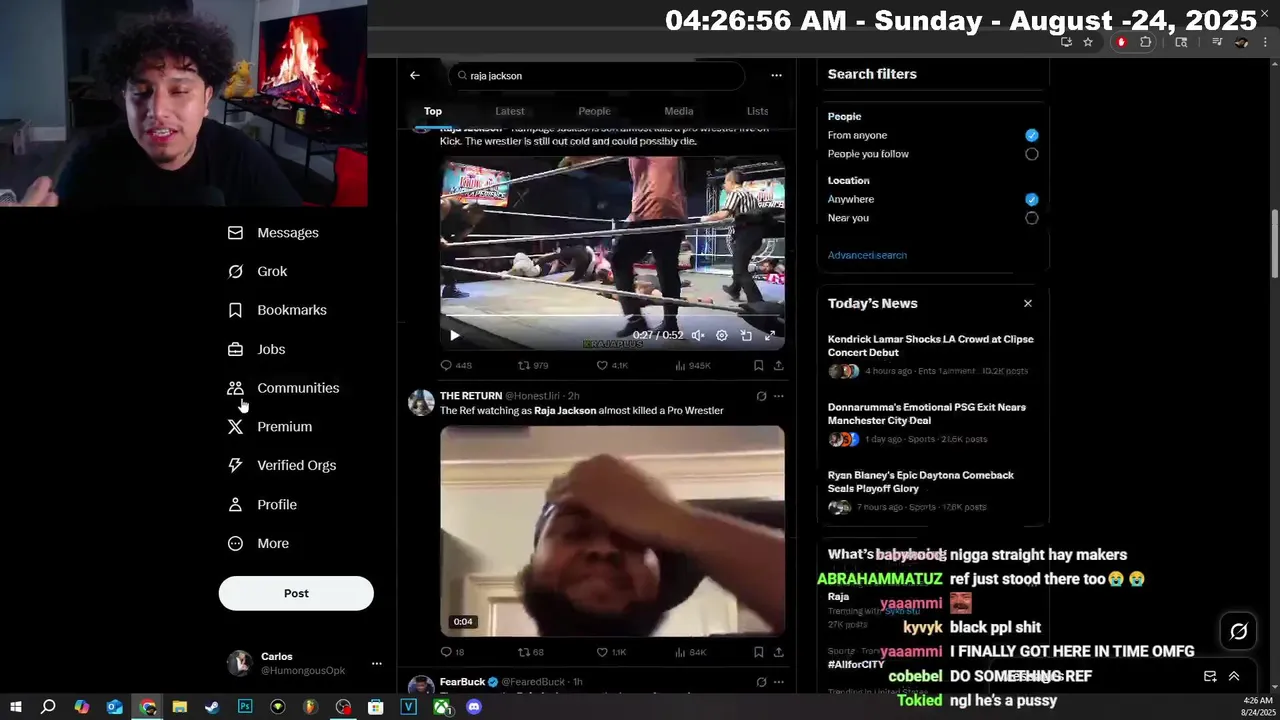Open Chrome extensions puzzle icon
1280x720 pixels.
[1146, 42]
